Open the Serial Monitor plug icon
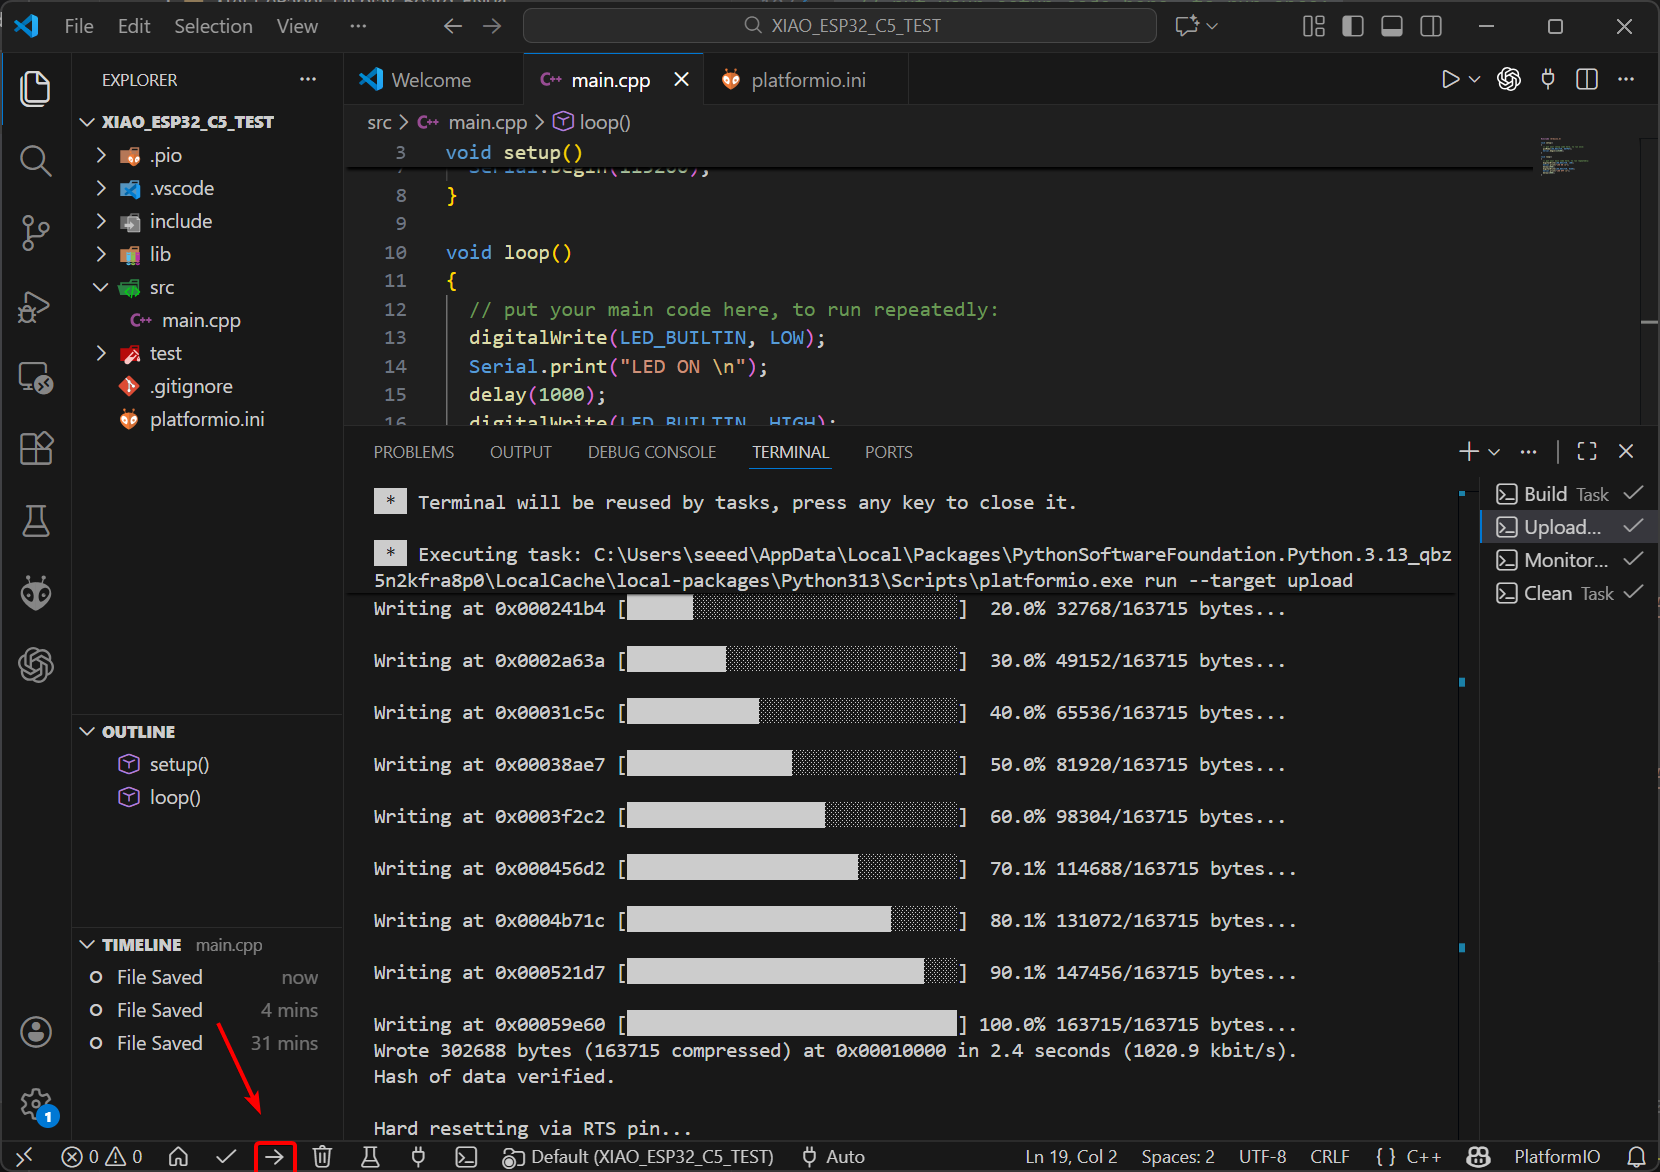The image size is (1660, 1172). pyautogui.click(x=418, y=1157)
